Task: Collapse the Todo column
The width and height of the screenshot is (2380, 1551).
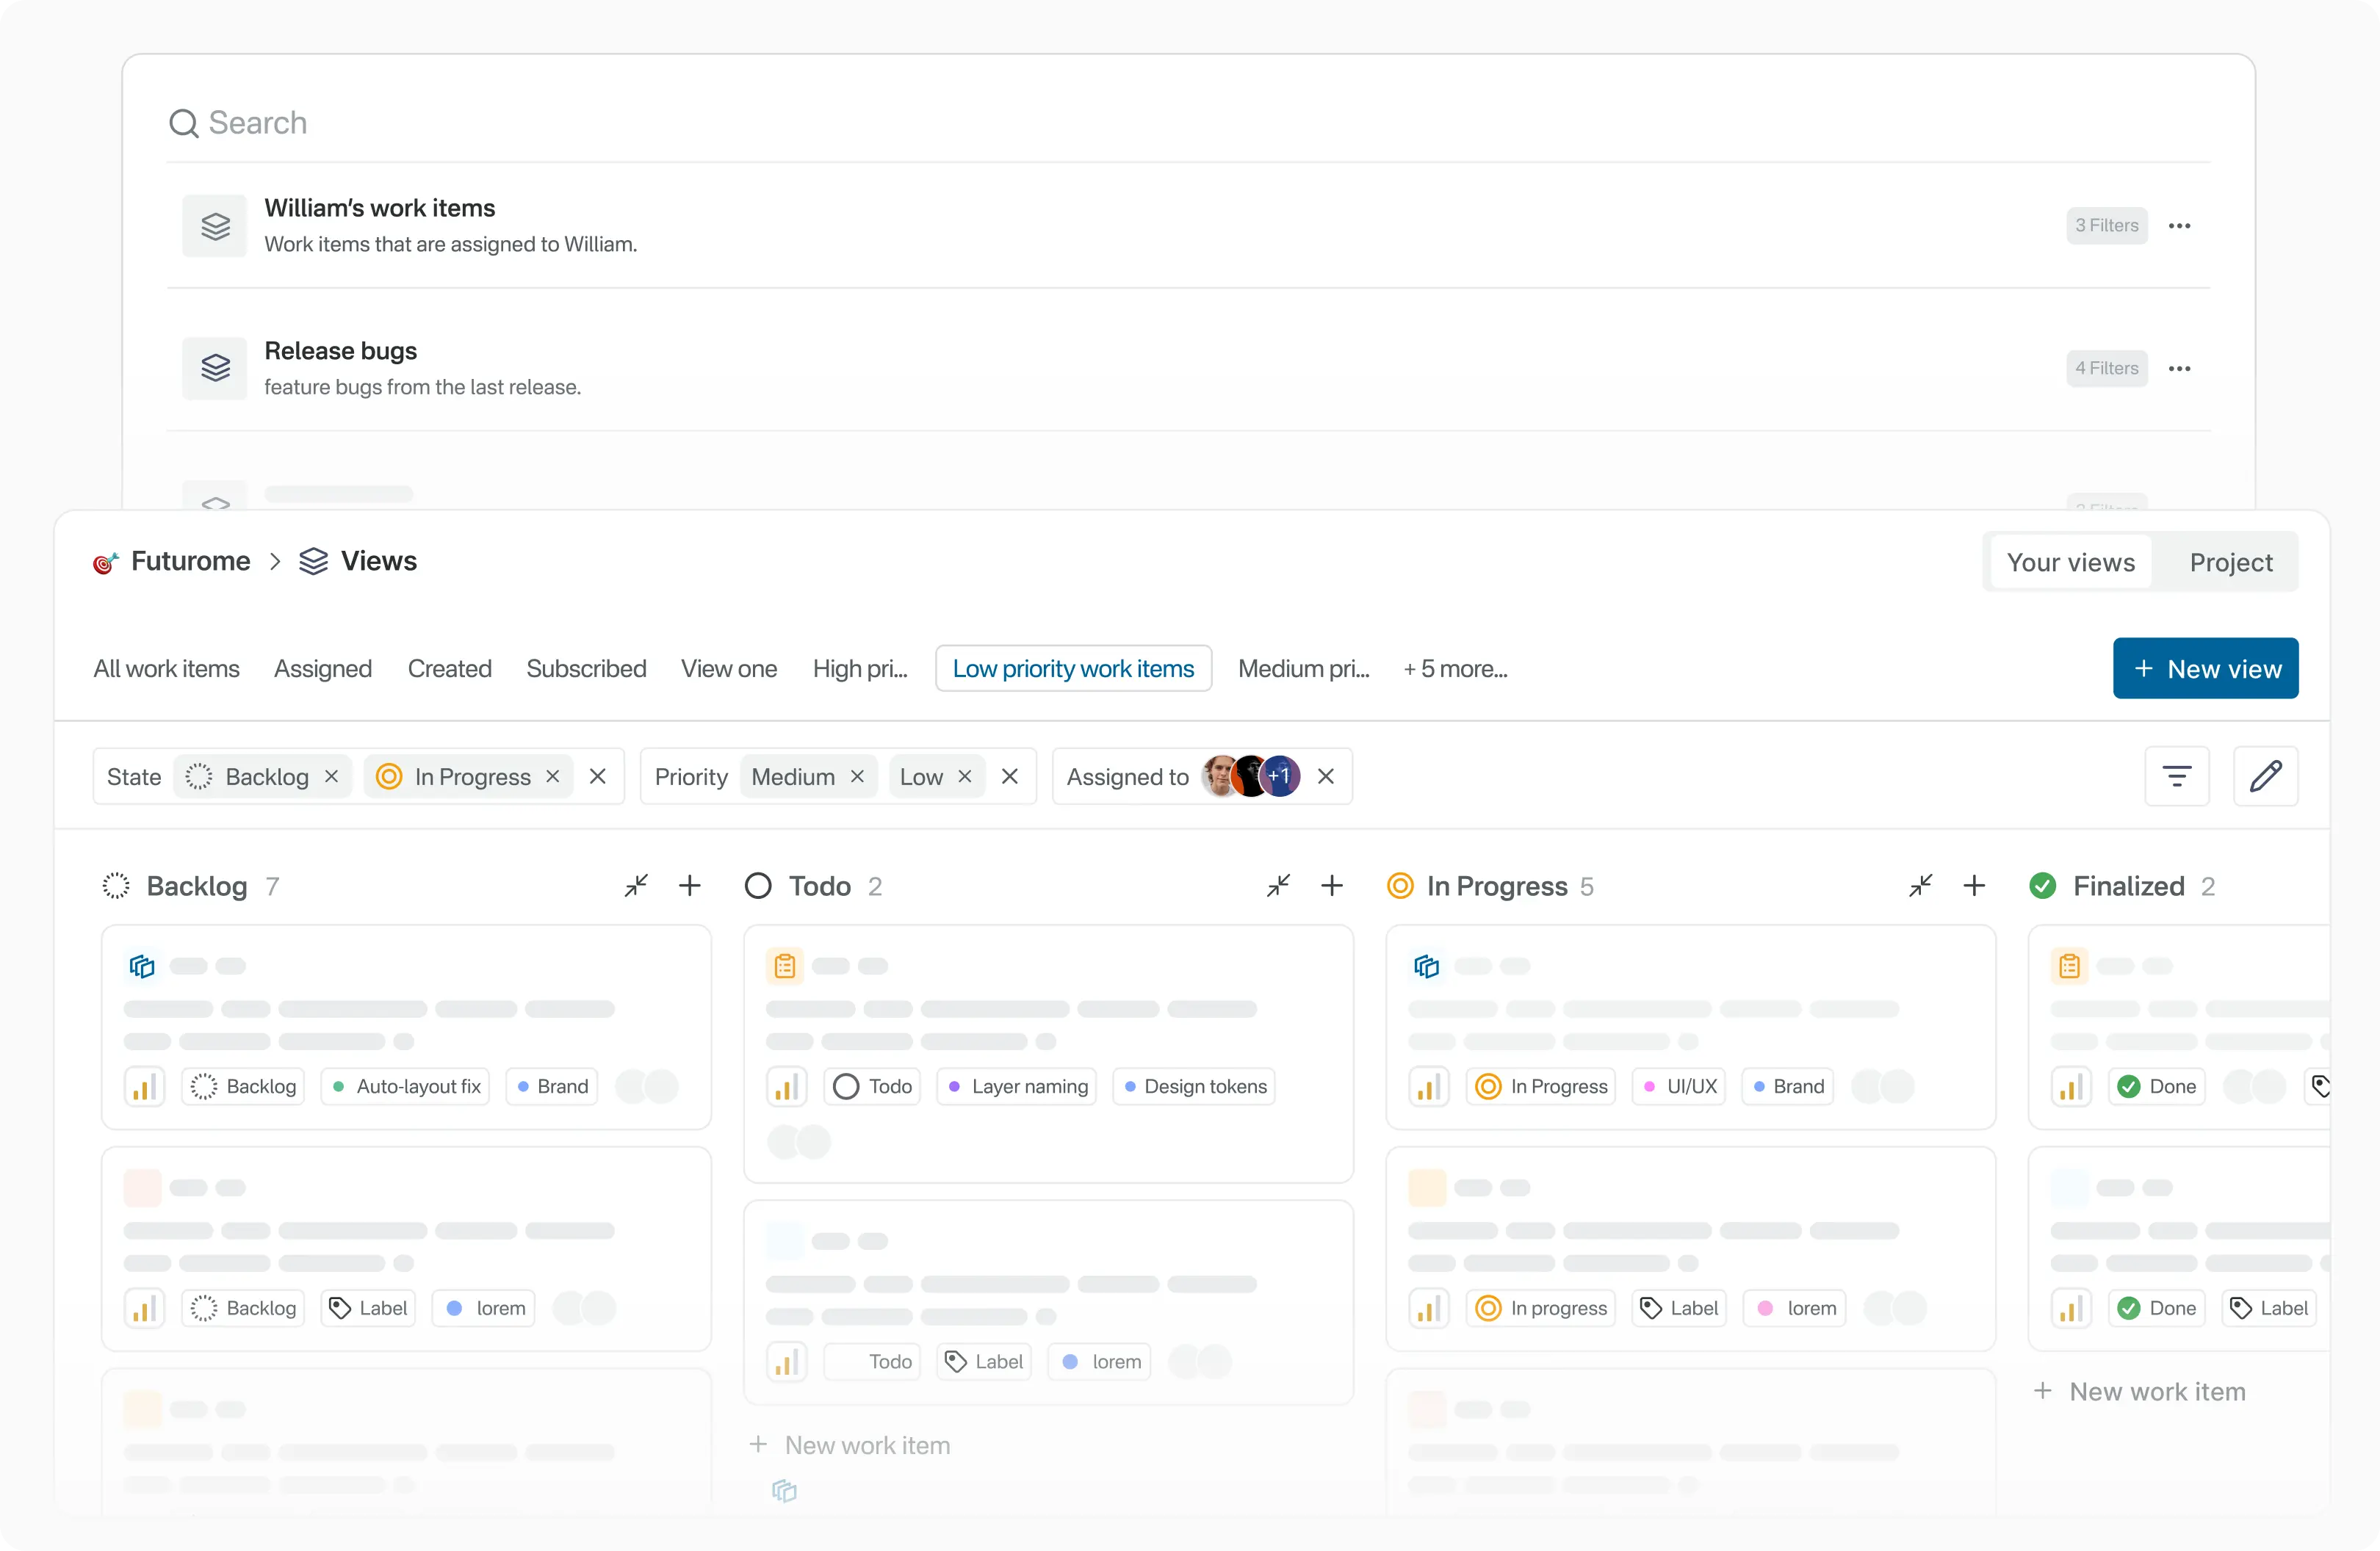Action: point(1278,886)
